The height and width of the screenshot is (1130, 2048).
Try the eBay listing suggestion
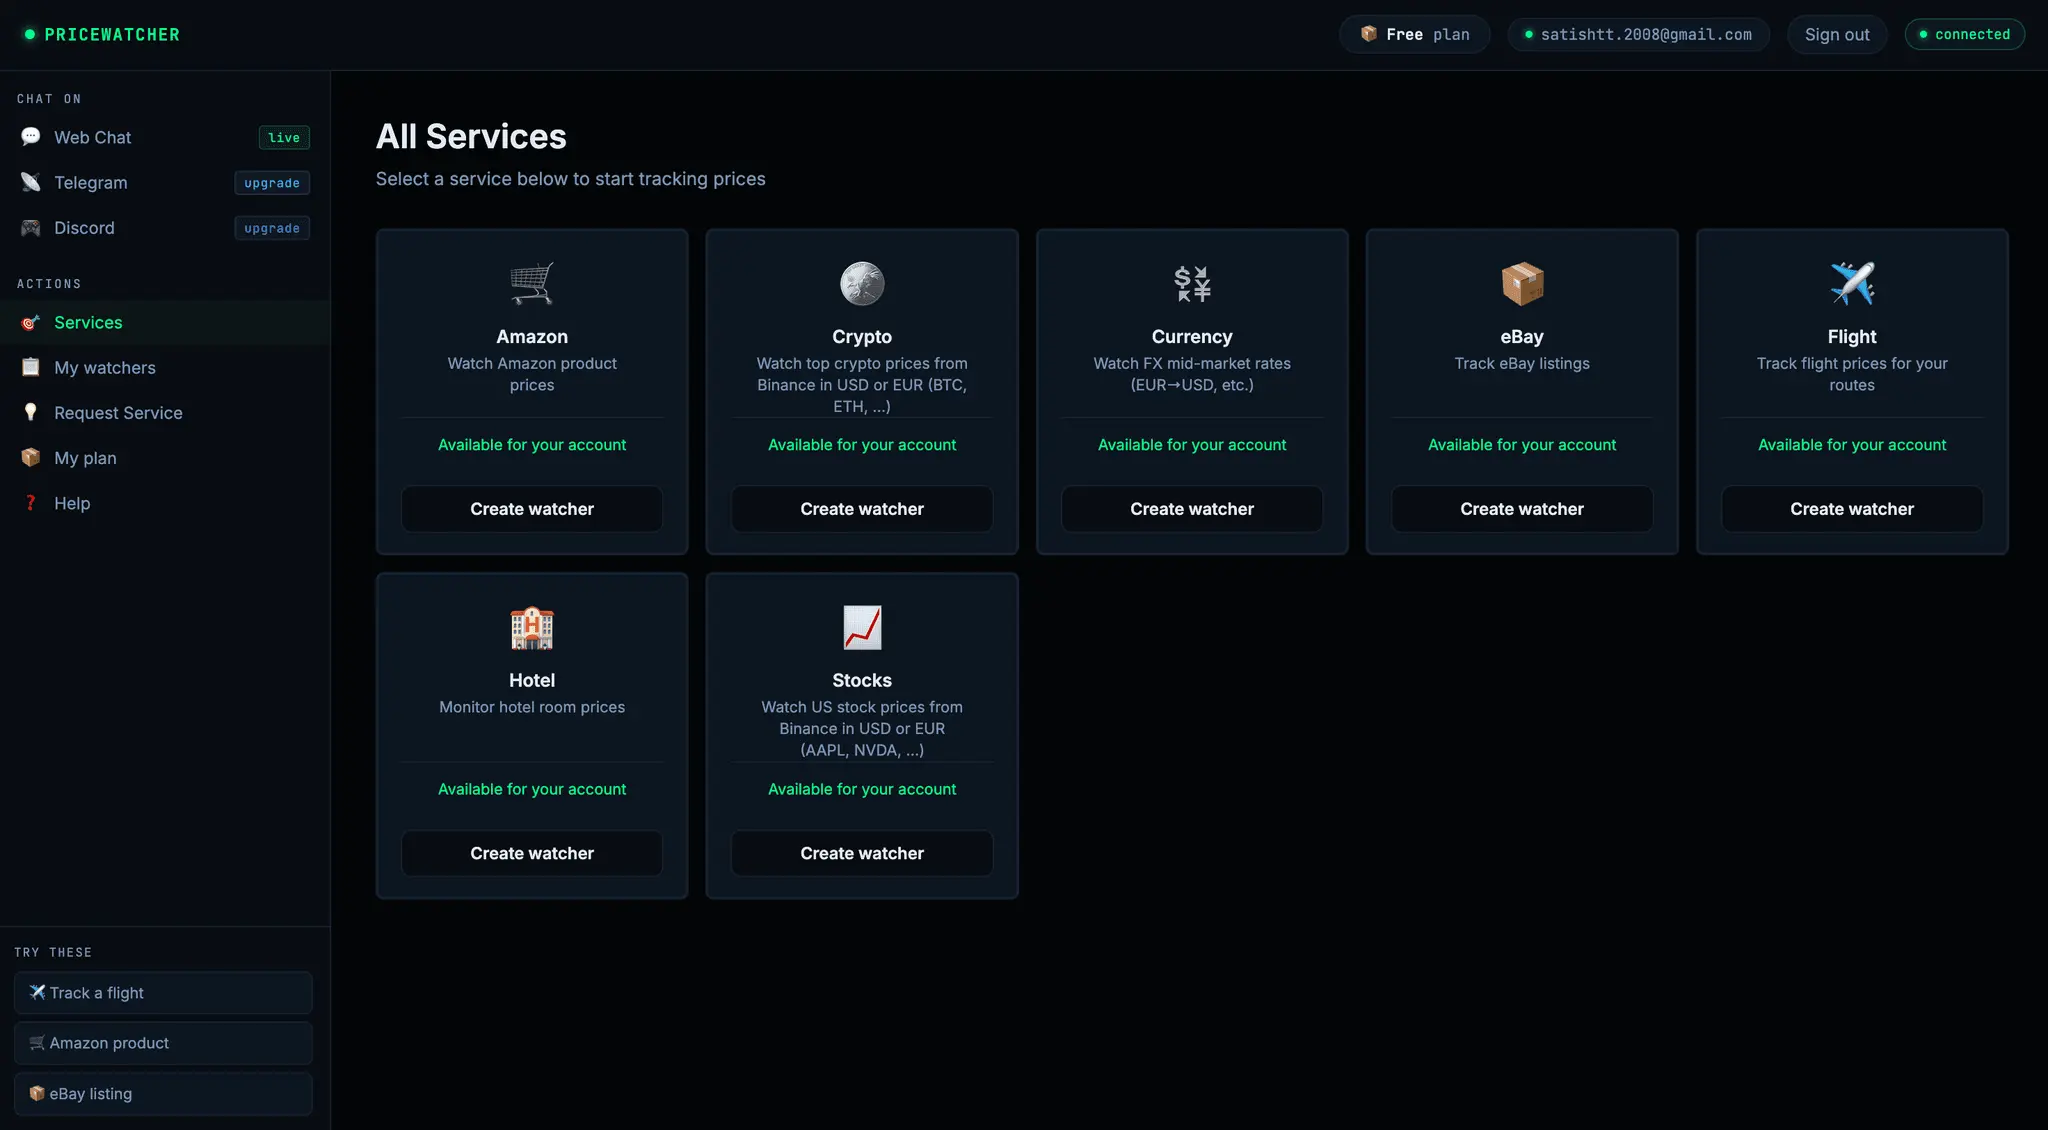point(163,1094)
